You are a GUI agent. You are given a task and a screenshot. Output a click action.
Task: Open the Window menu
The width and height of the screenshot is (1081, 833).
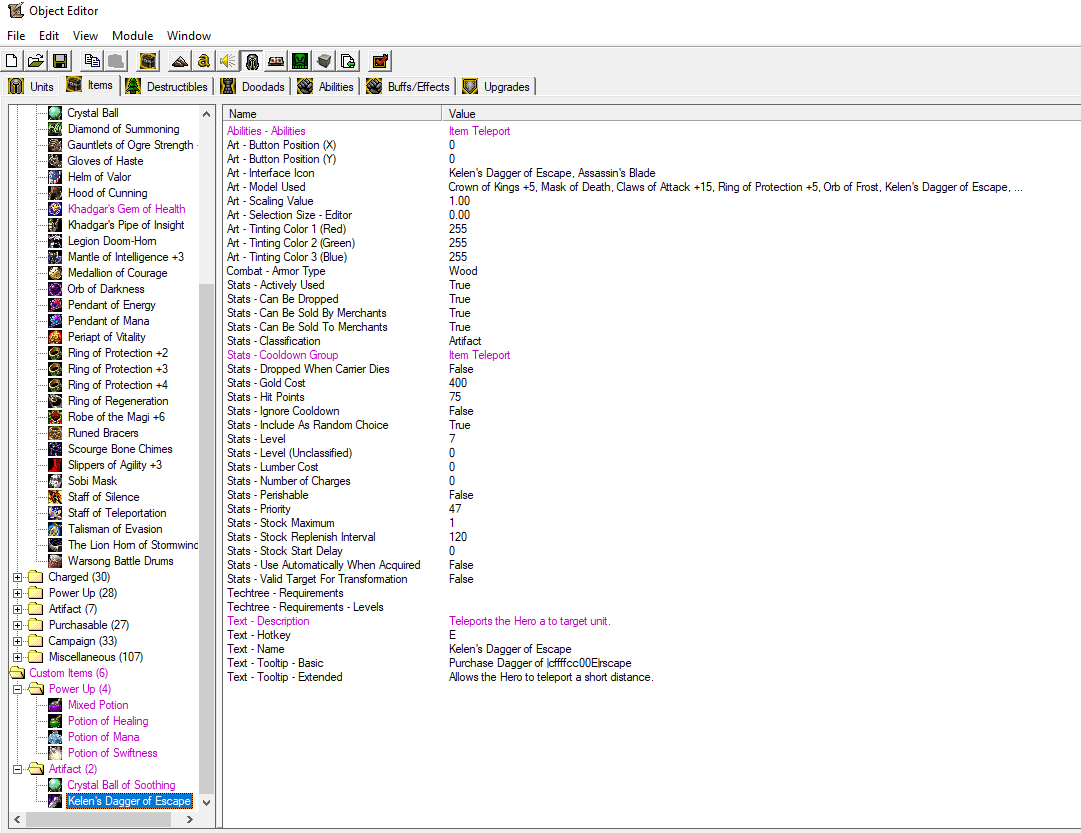[x=189, y=36]
